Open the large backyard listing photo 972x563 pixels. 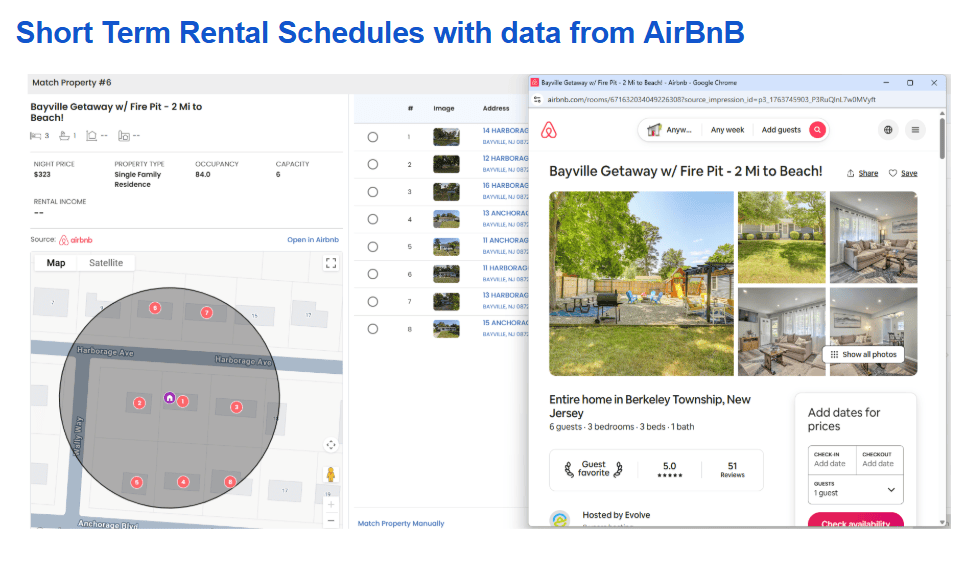tap(641, 283)
